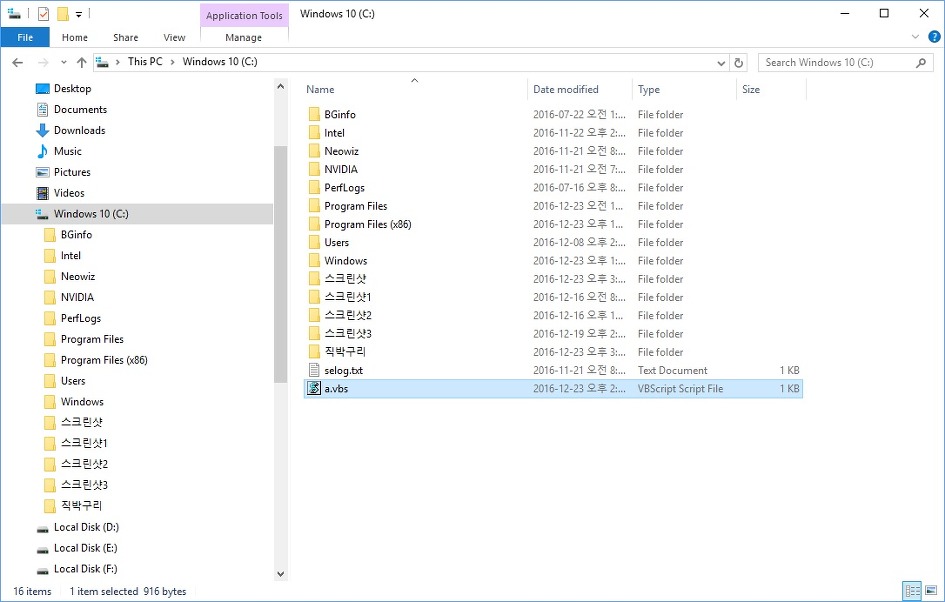Click the BGinfo folder icon in the file list
This screenshot has width=945, height=602.
pos(314,114)
